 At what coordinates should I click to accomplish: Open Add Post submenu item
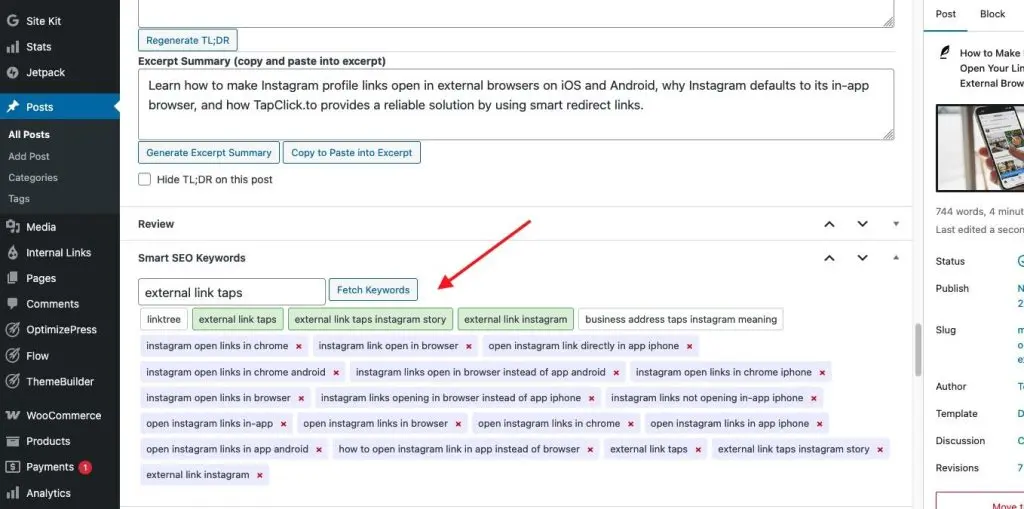(29, 156)
